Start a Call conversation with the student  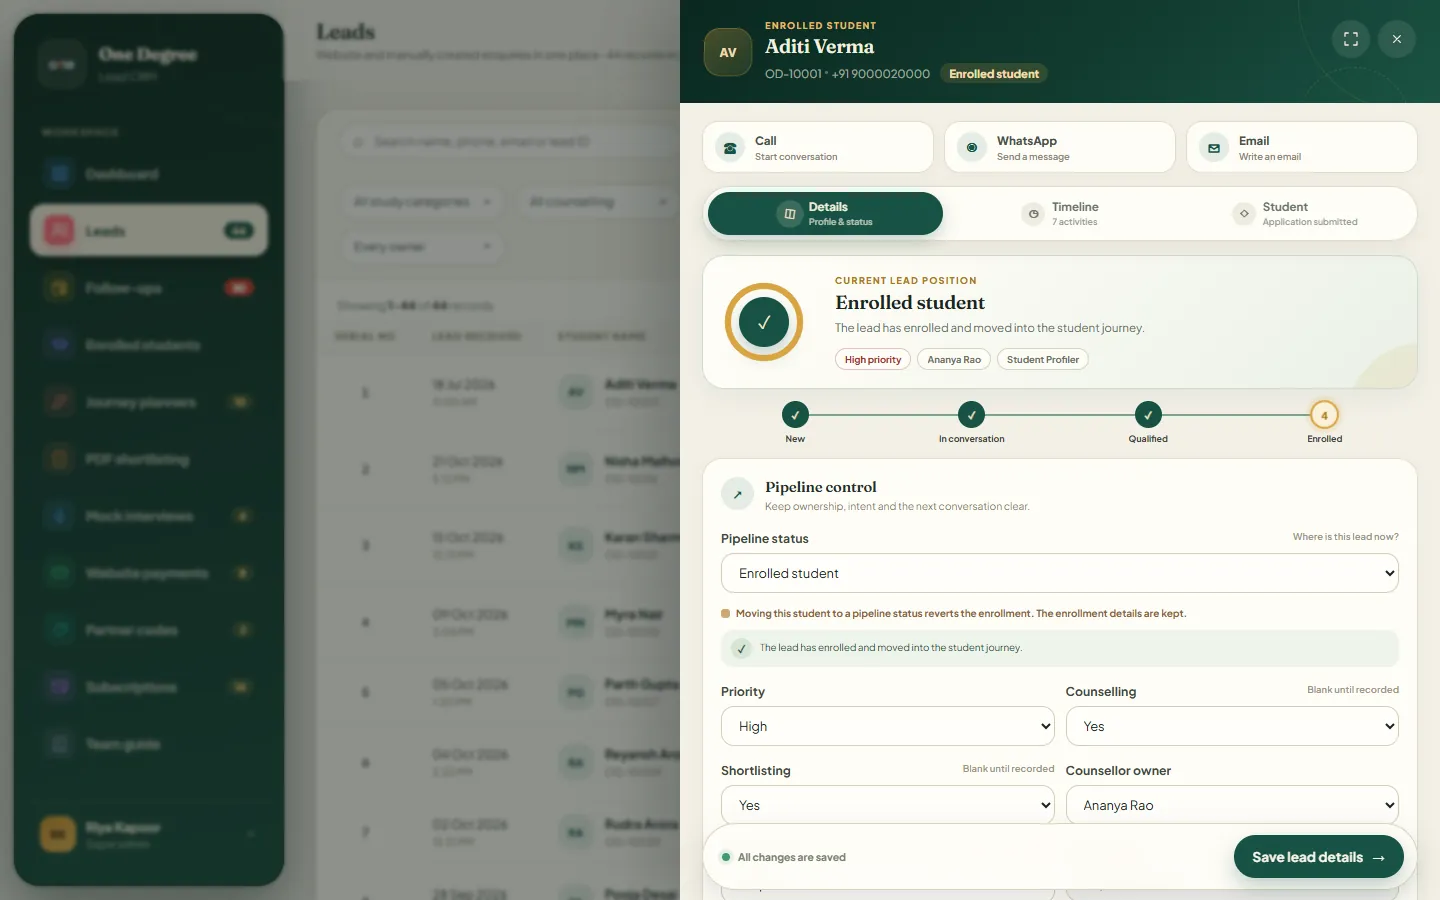click(x=818, y=148)
